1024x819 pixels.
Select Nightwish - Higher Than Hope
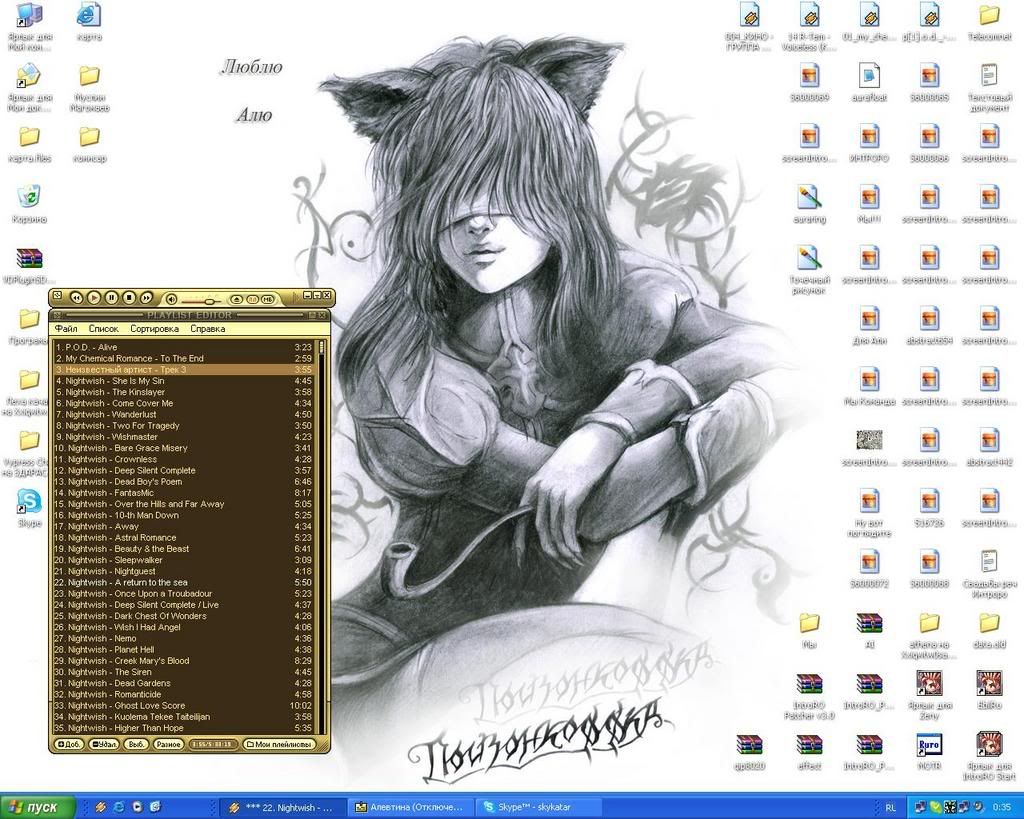point(184,728)
